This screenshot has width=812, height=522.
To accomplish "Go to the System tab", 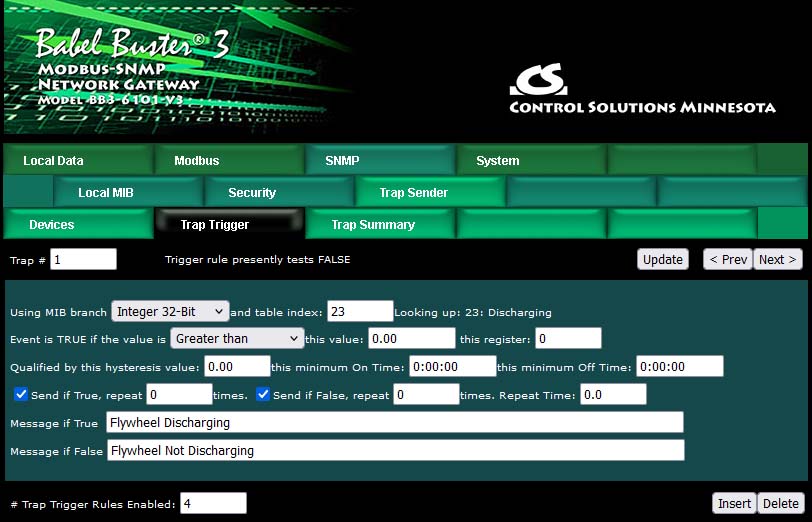I will 497,160.
